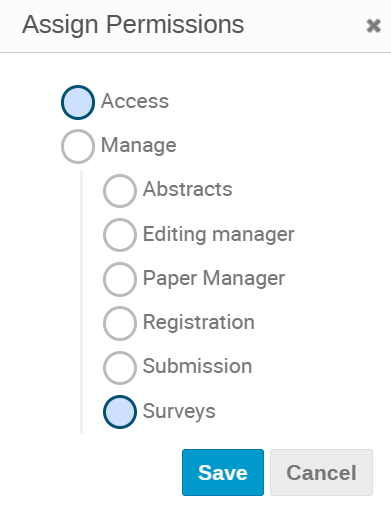391x517 pixels.
Task: Toggle the Access permission checkbox
Action: coord(78,102)
